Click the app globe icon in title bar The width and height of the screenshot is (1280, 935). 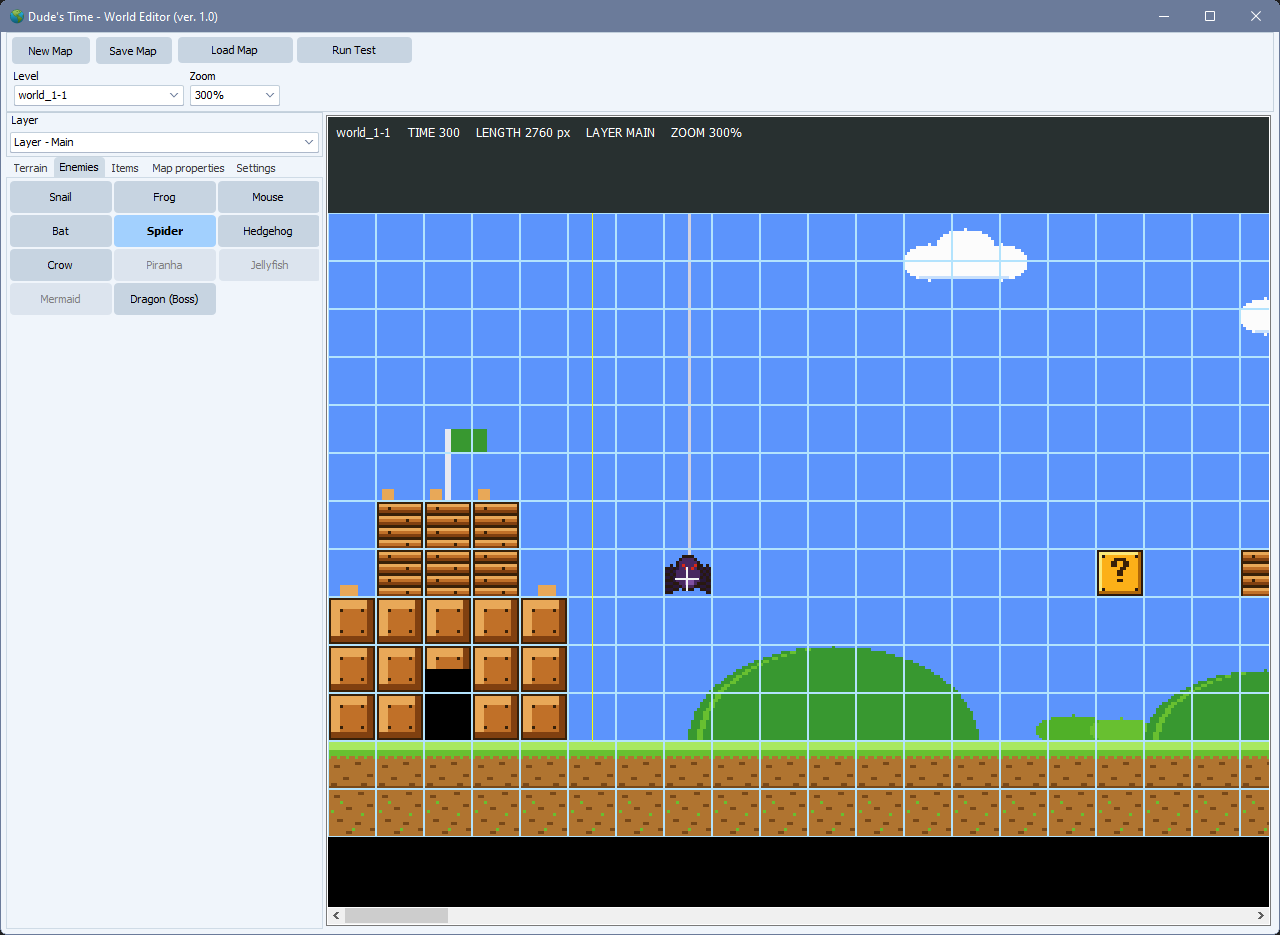click(x=15, y=16)
